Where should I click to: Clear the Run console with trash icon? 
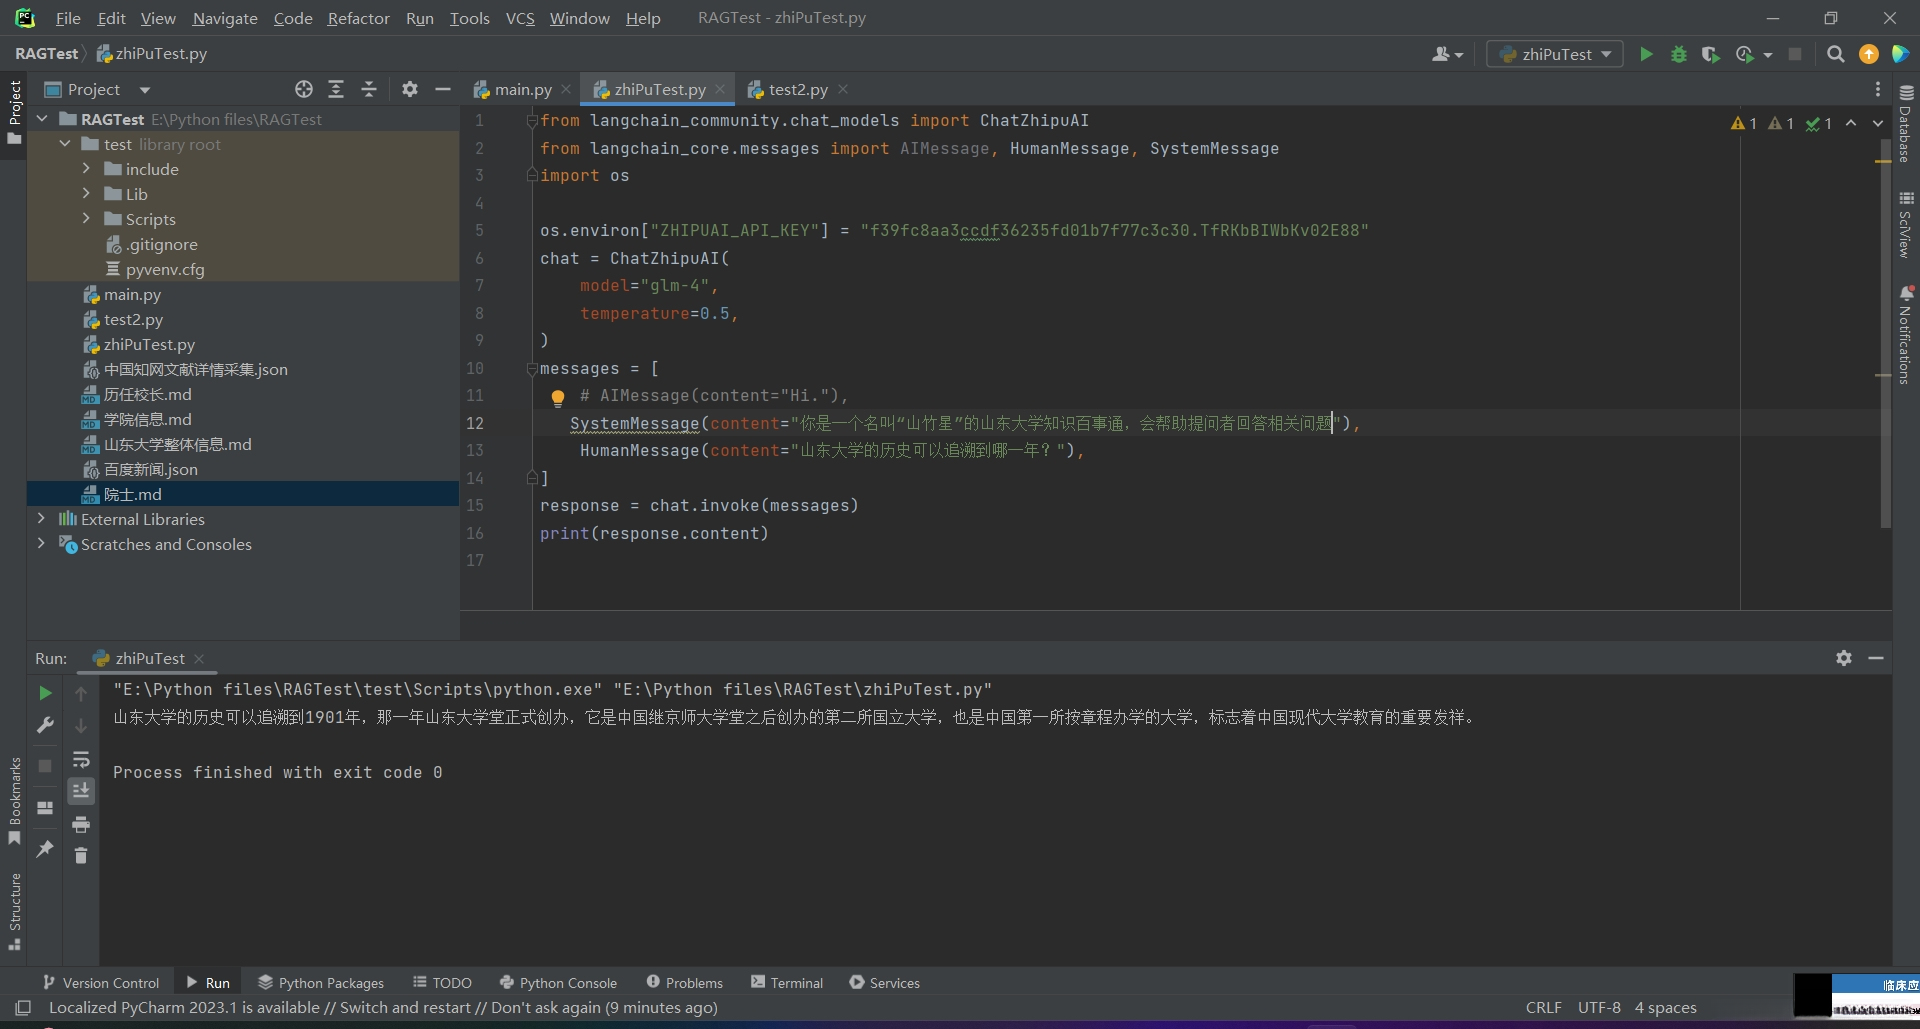coord(81,856)
